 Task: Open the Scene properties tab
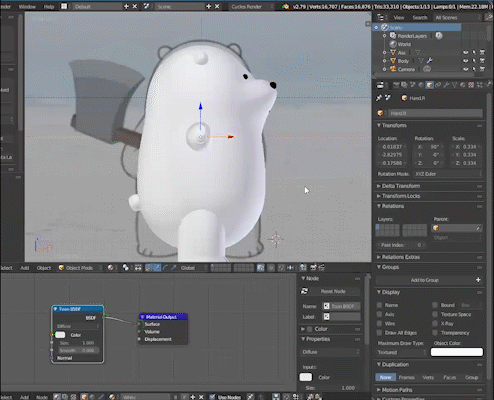click(413, 85)
